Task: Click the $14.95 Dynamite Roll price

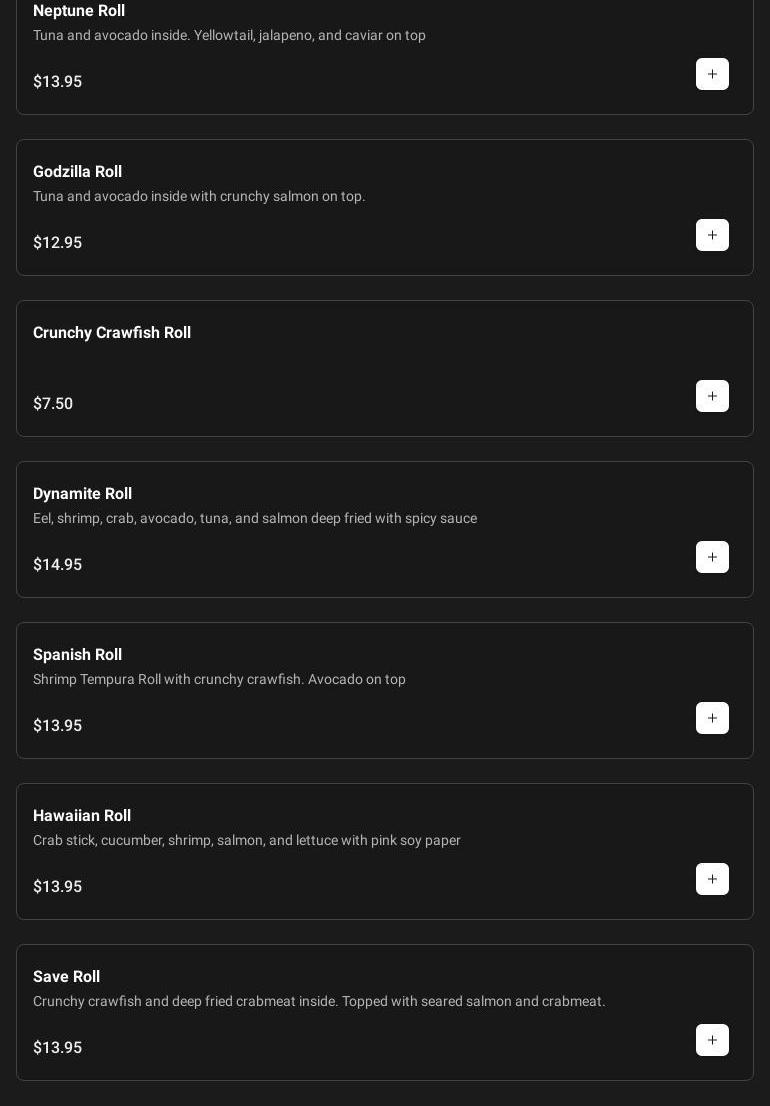Action: [57, 565]
